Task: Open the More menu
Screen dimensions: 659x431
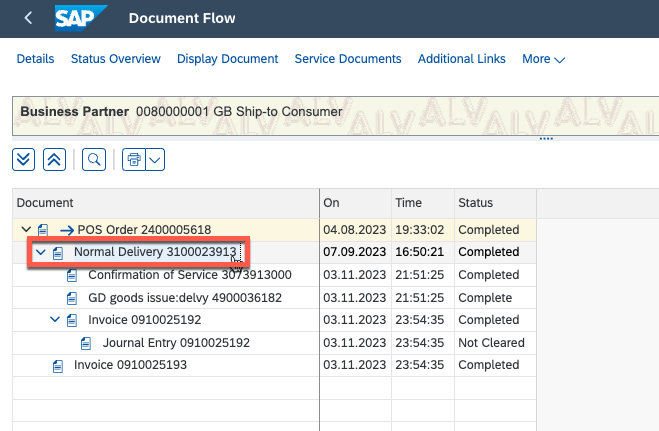Action: tap(543, 59)
